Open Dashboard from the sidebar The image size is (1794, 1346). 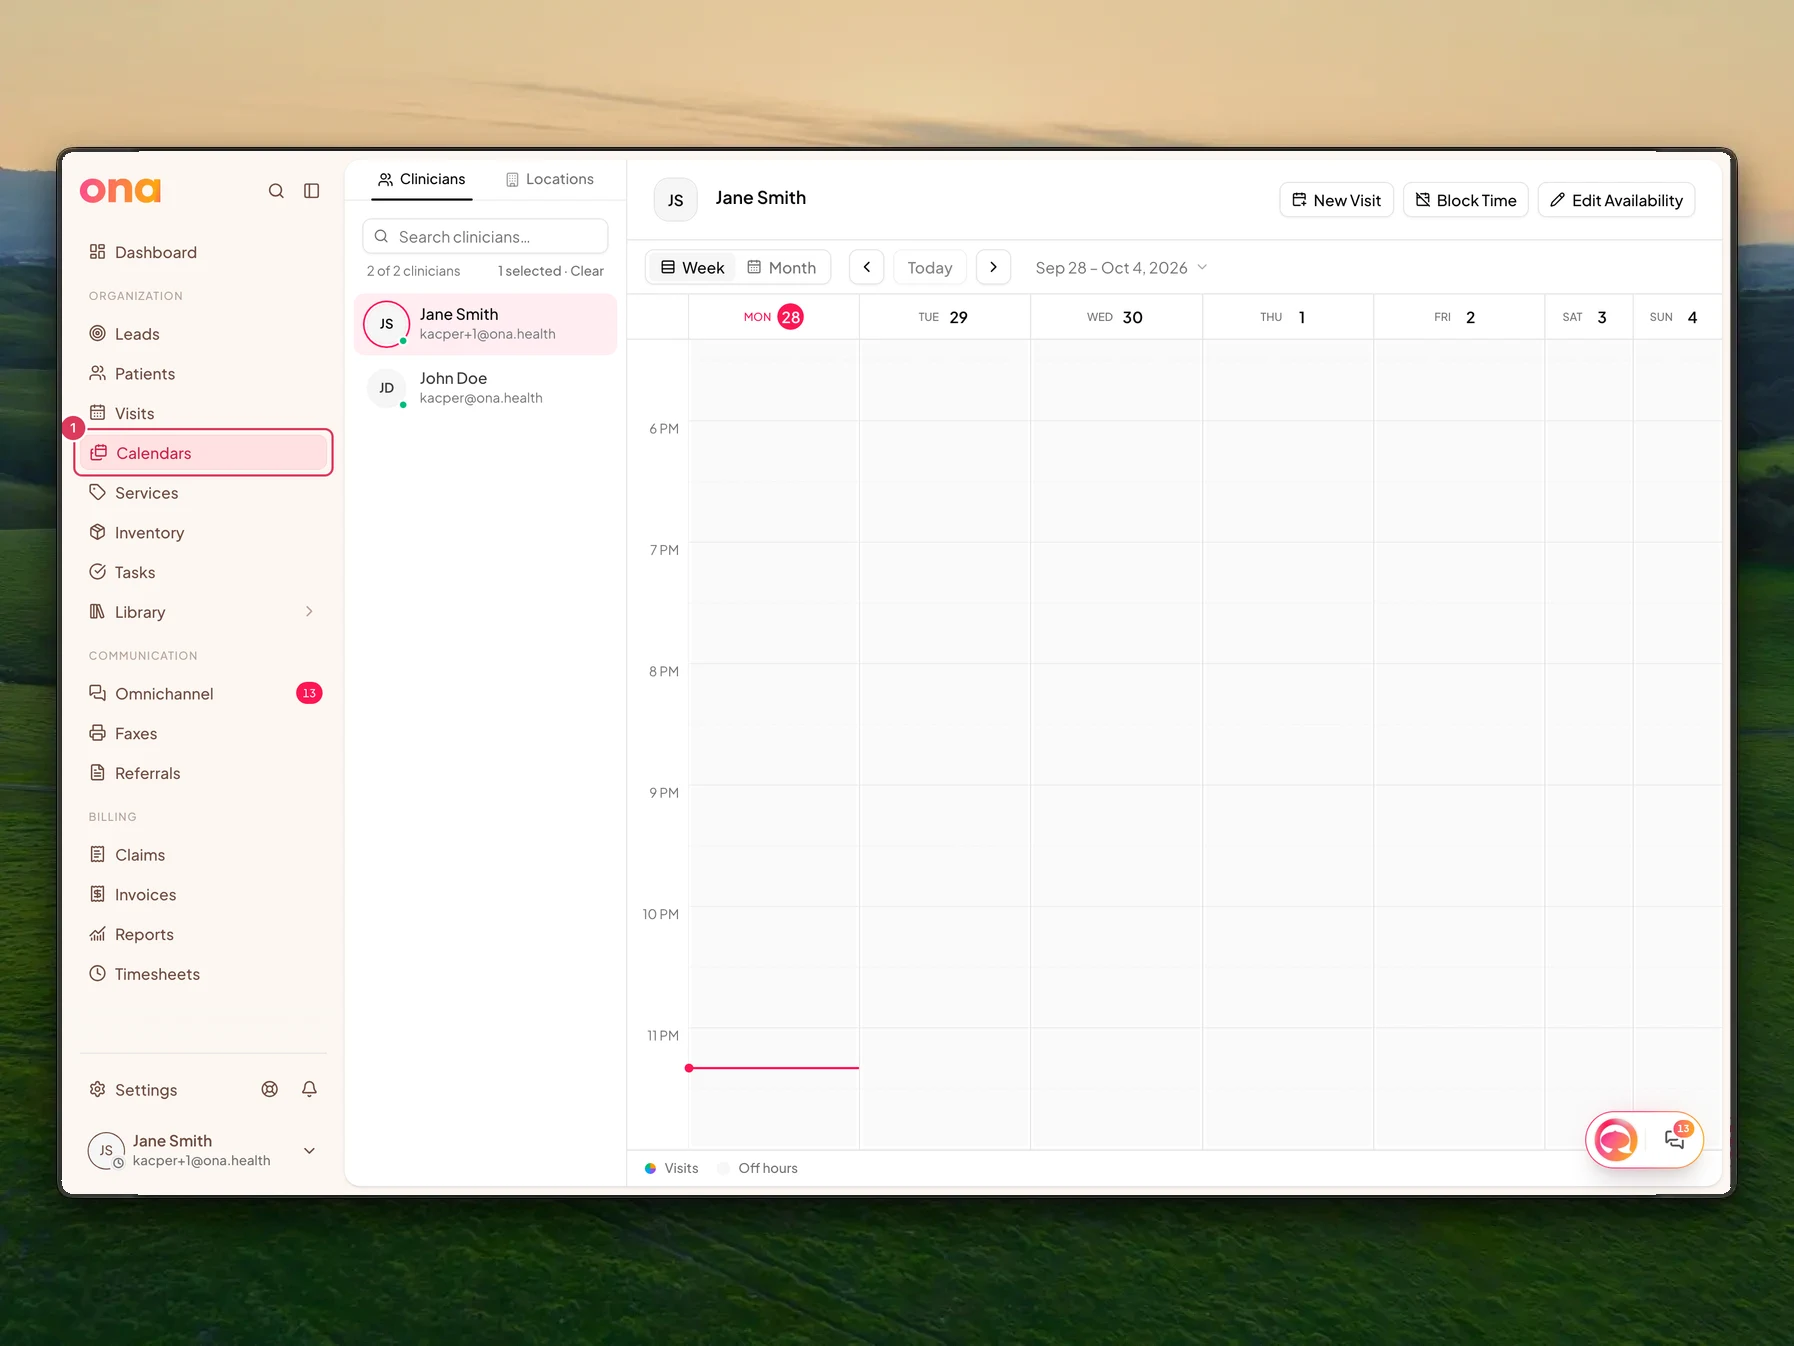[x=203, y=252]
